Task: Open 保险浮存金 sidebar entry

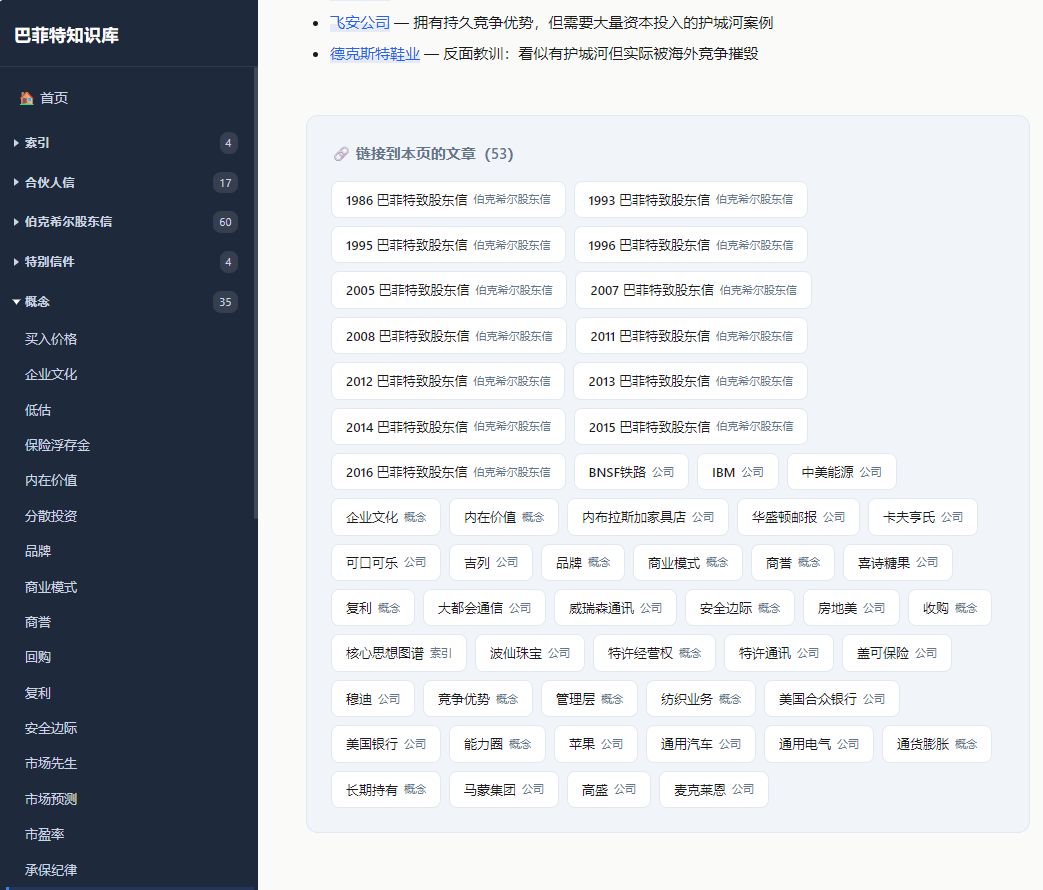Action: point(57,445)
